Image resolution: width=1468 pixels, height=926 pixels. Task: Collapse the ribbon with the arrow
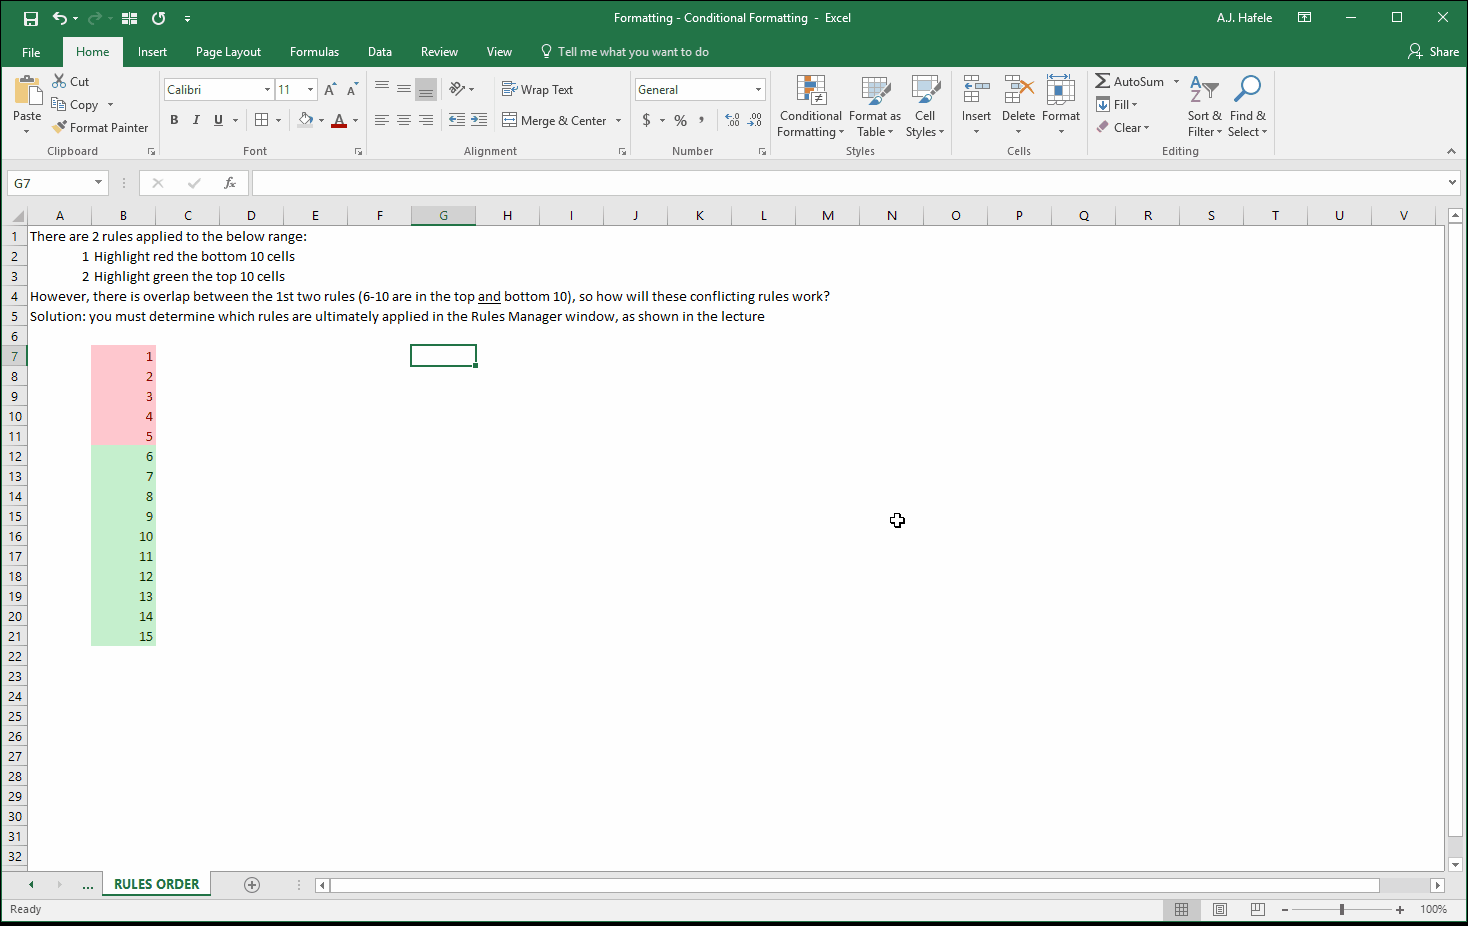click(1451, 151)
